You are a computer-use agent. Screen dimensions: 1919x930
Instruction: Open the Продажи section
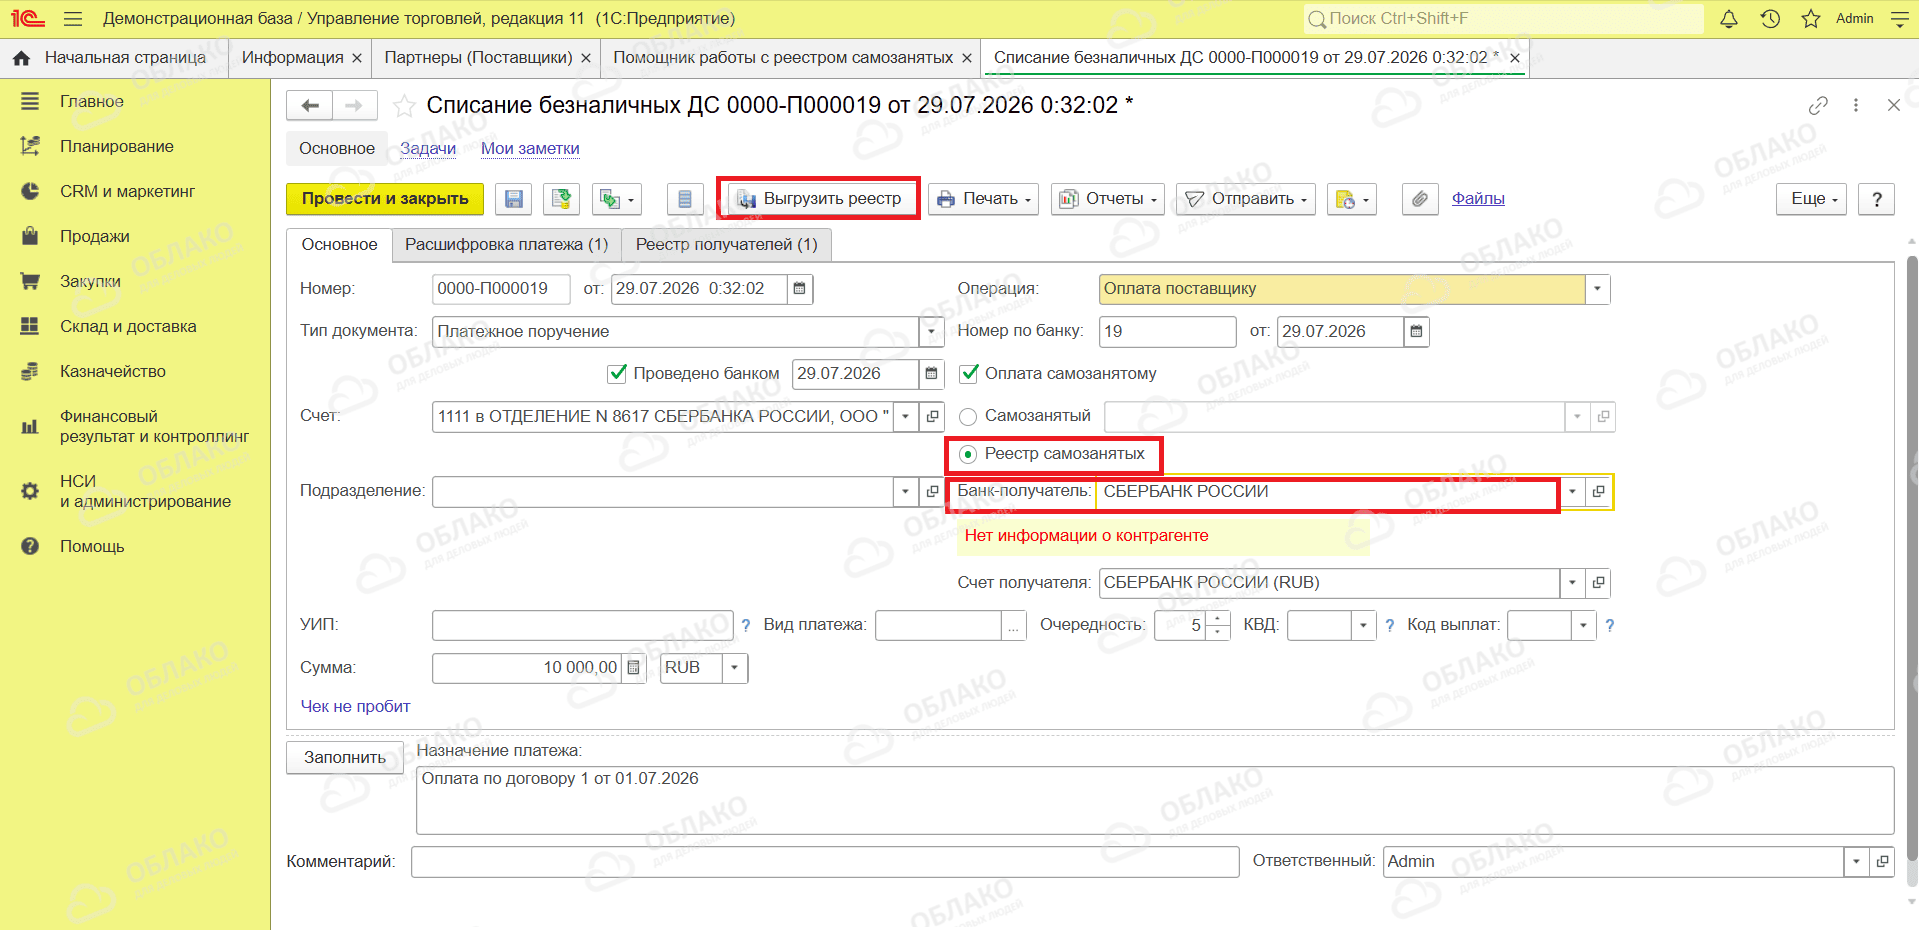coord(95,237)
